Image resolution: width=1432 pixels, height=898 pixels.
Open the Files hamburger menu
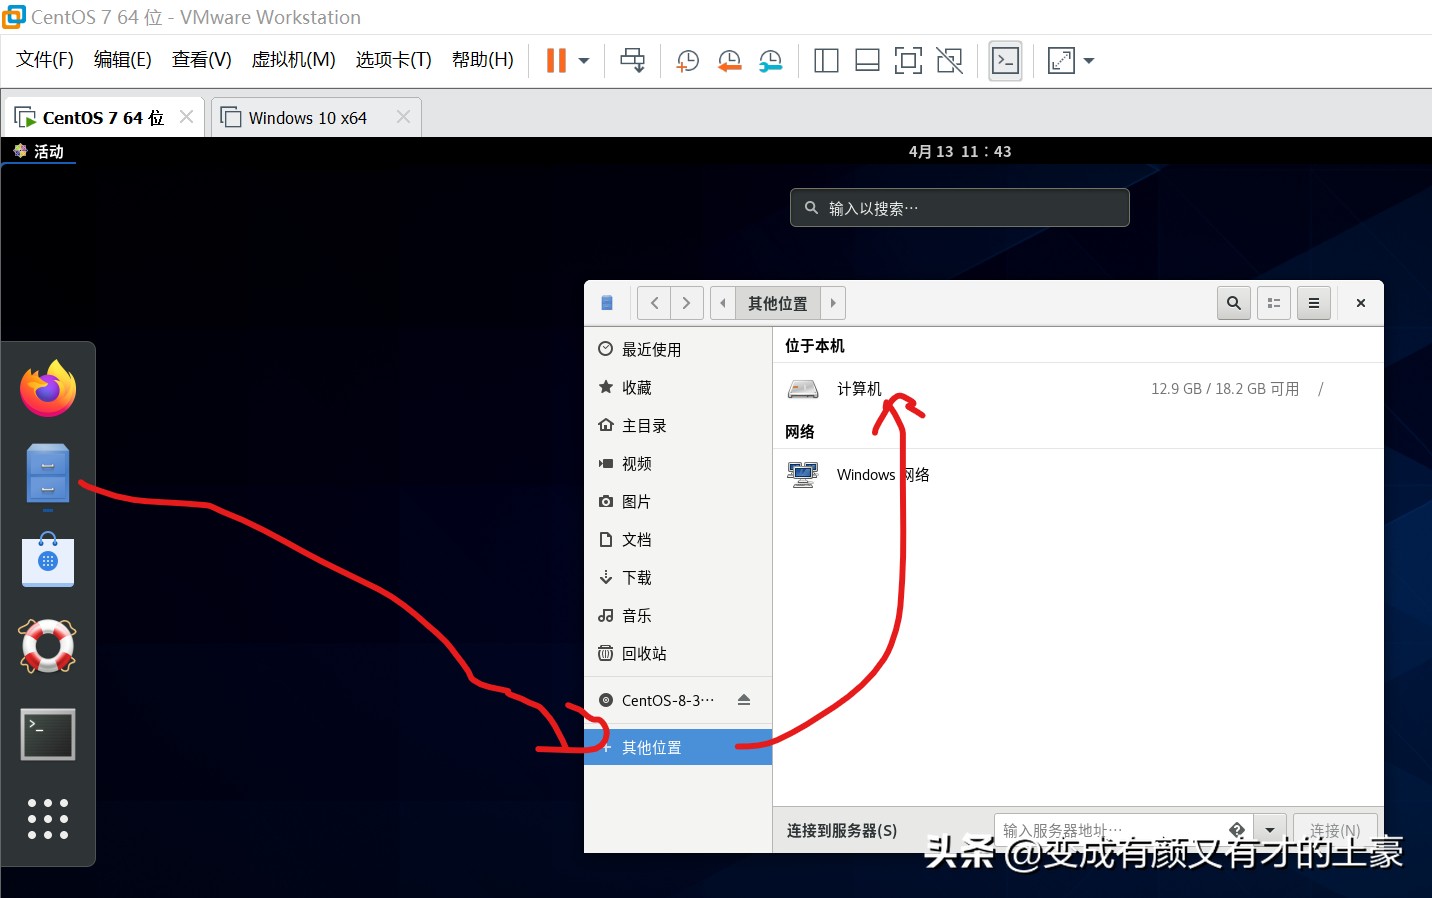(x=1314, y=303)
